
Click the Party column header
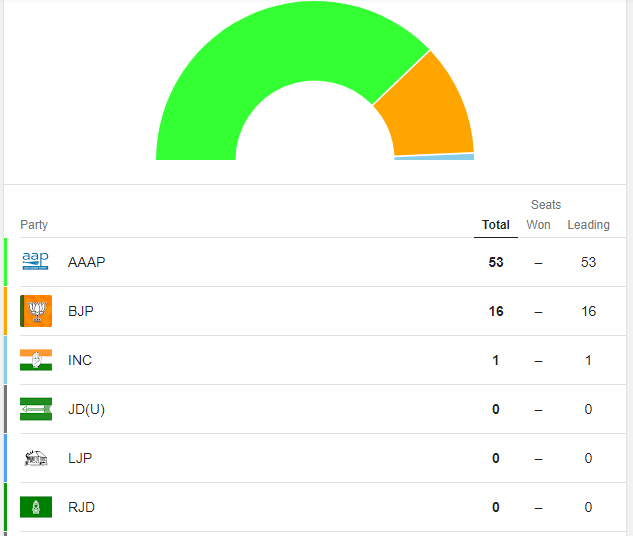tap(34, 225)
